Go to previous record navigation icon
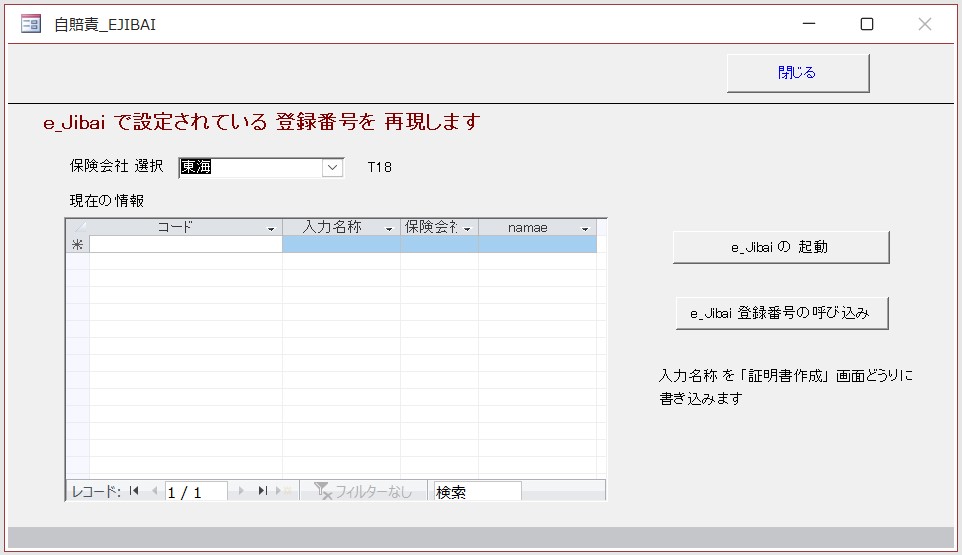The image size is (962, 555). 154,491
